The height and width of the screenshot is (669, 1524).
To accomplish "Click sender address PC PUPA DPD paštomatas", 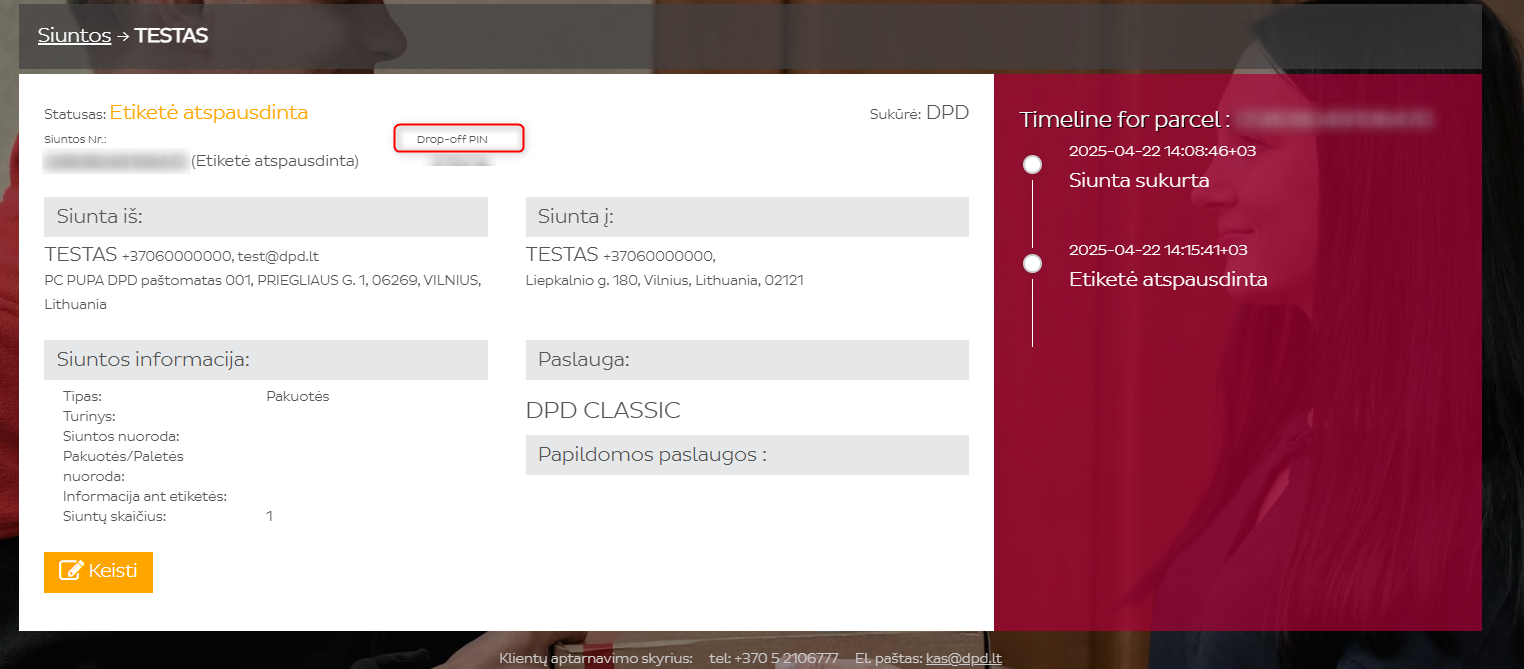I will pyautogui.click(x=263, y=293).
